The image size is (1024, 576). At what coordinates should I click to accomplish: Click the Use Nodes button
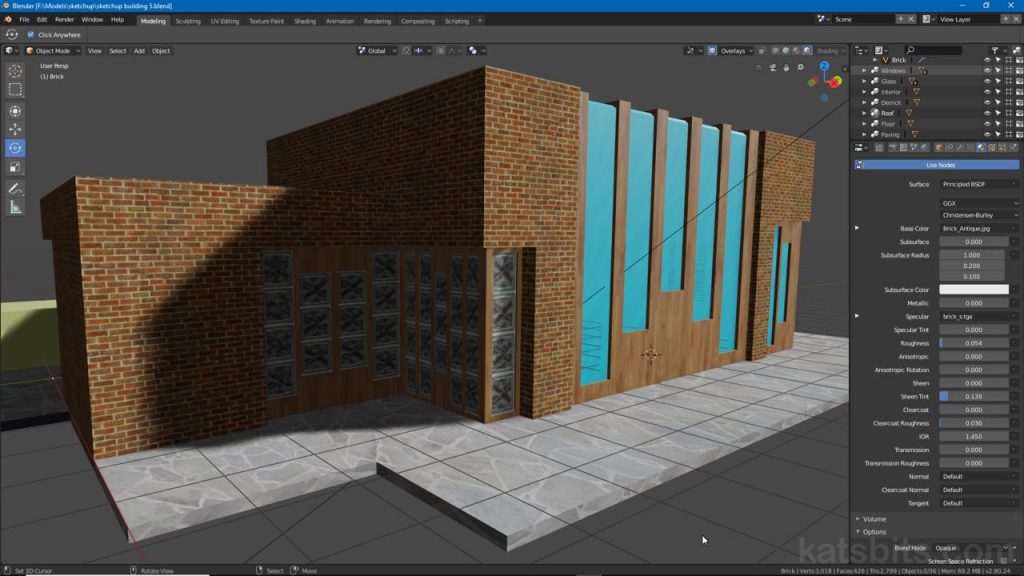point(940,165)
